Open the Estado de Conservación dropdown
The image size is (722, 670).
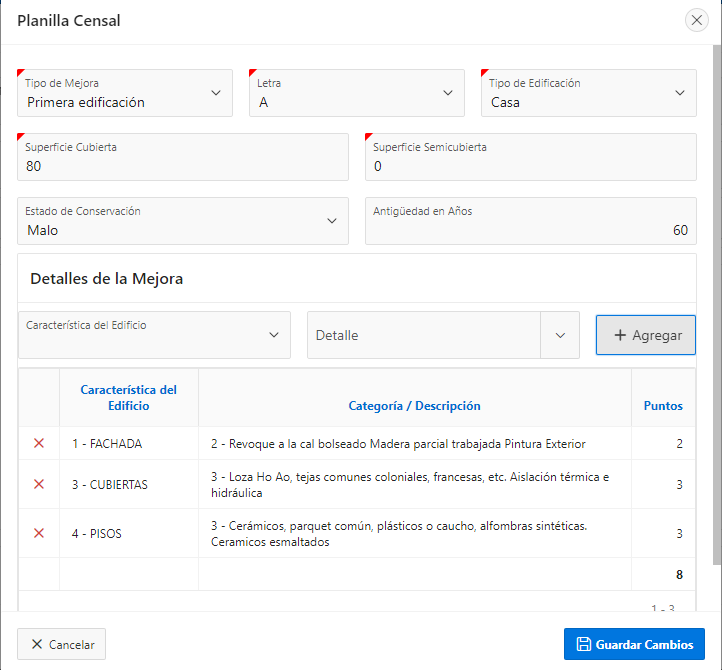point(183,221)
